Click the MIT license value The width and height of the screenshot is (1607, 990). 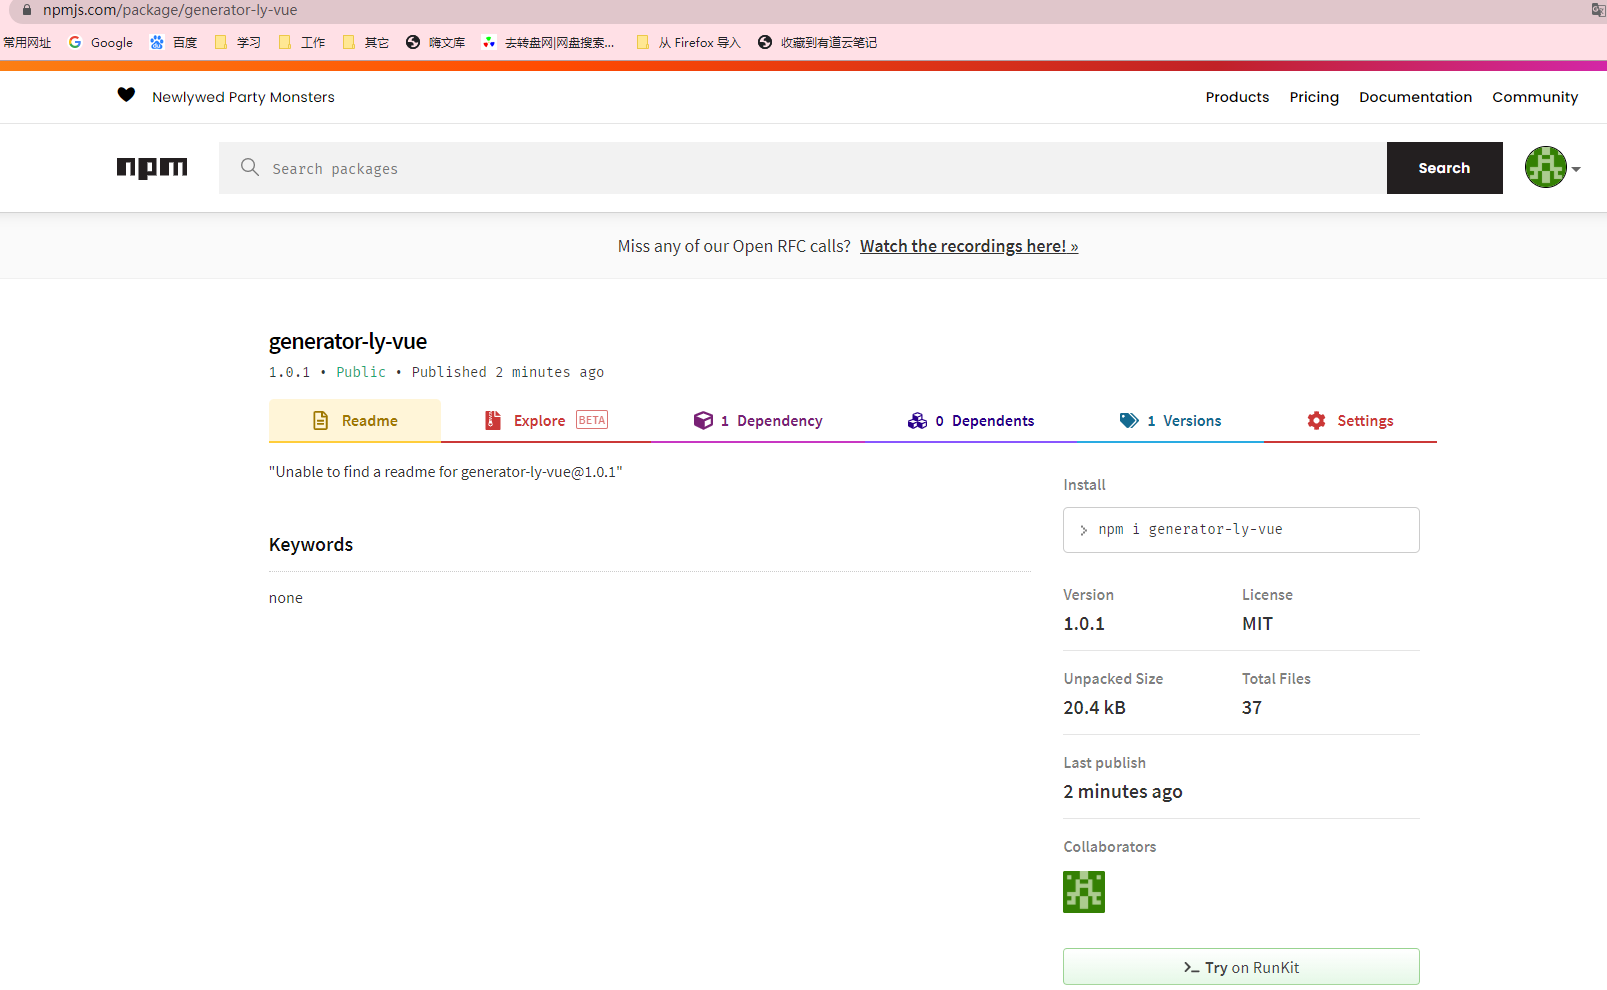click(1257, 624)
